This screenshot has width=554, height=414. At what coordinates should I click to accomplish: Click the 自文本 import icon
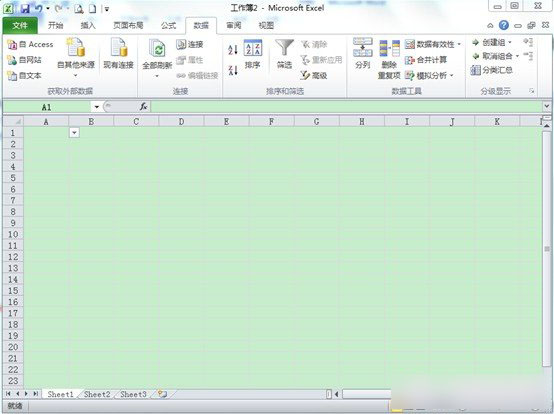[12, 76]
